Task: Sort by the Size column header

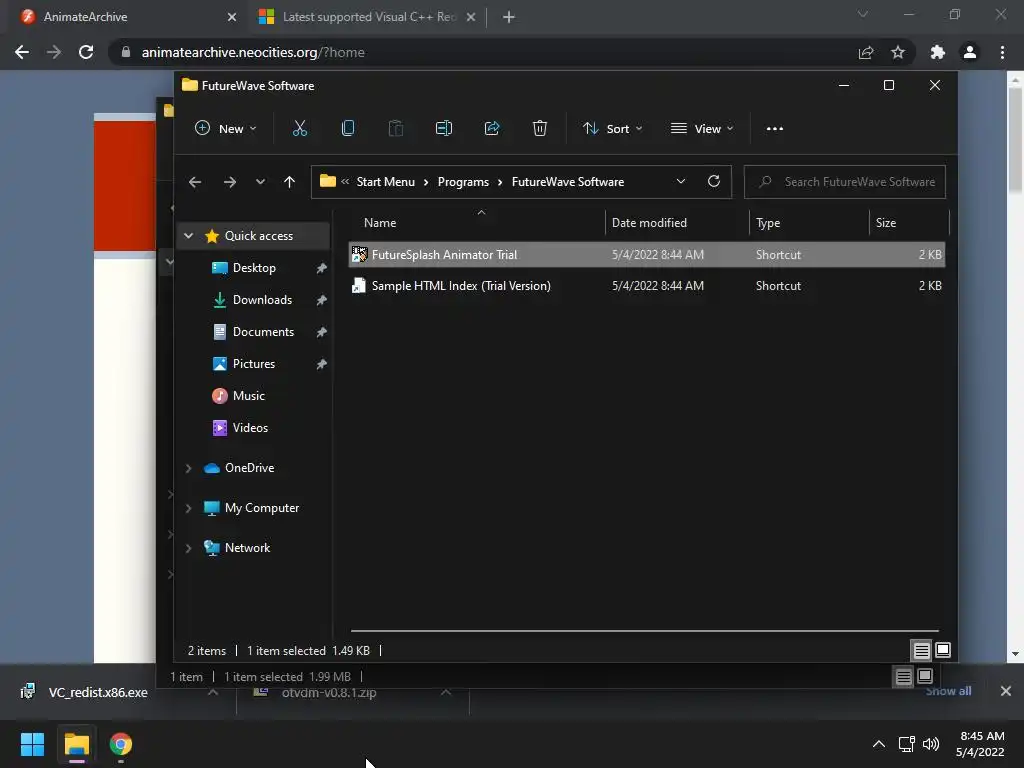Action: [908, 223]
